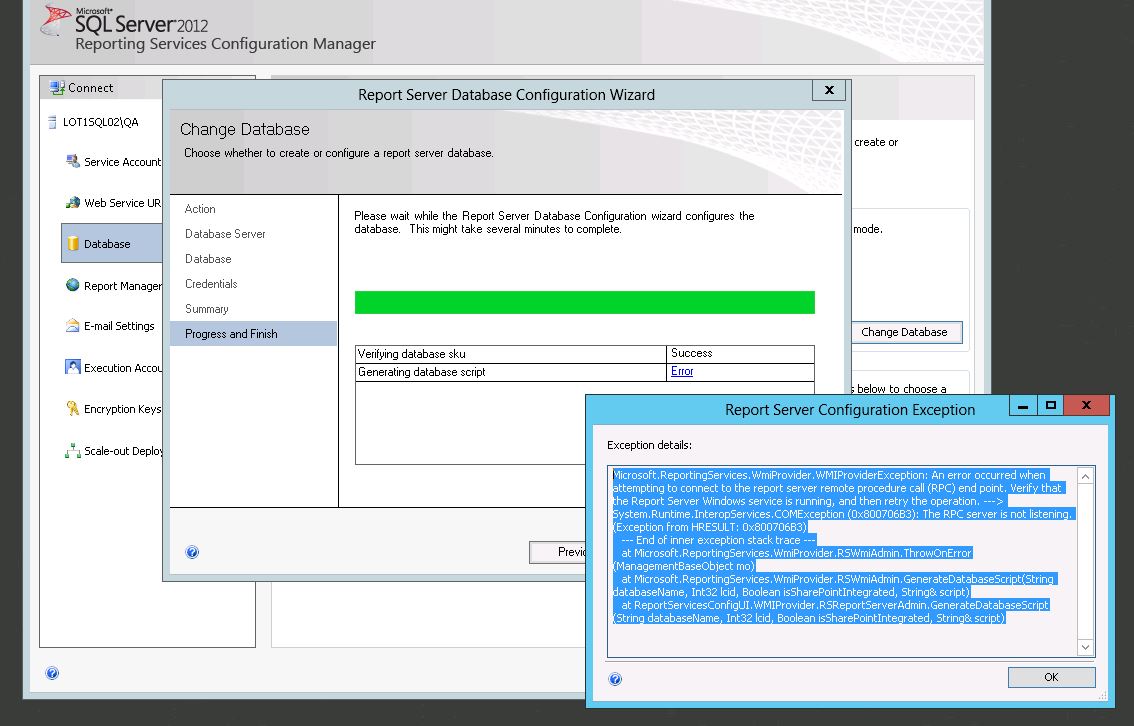Click Change Database button in main window
1134x726 pixels.
pyautogui.click(x=904, y=332)
